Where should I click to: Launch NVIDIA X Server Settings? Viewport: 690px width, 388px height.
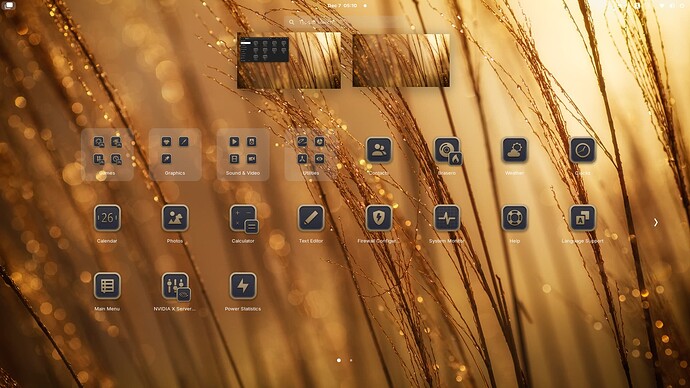click(176, 287)
